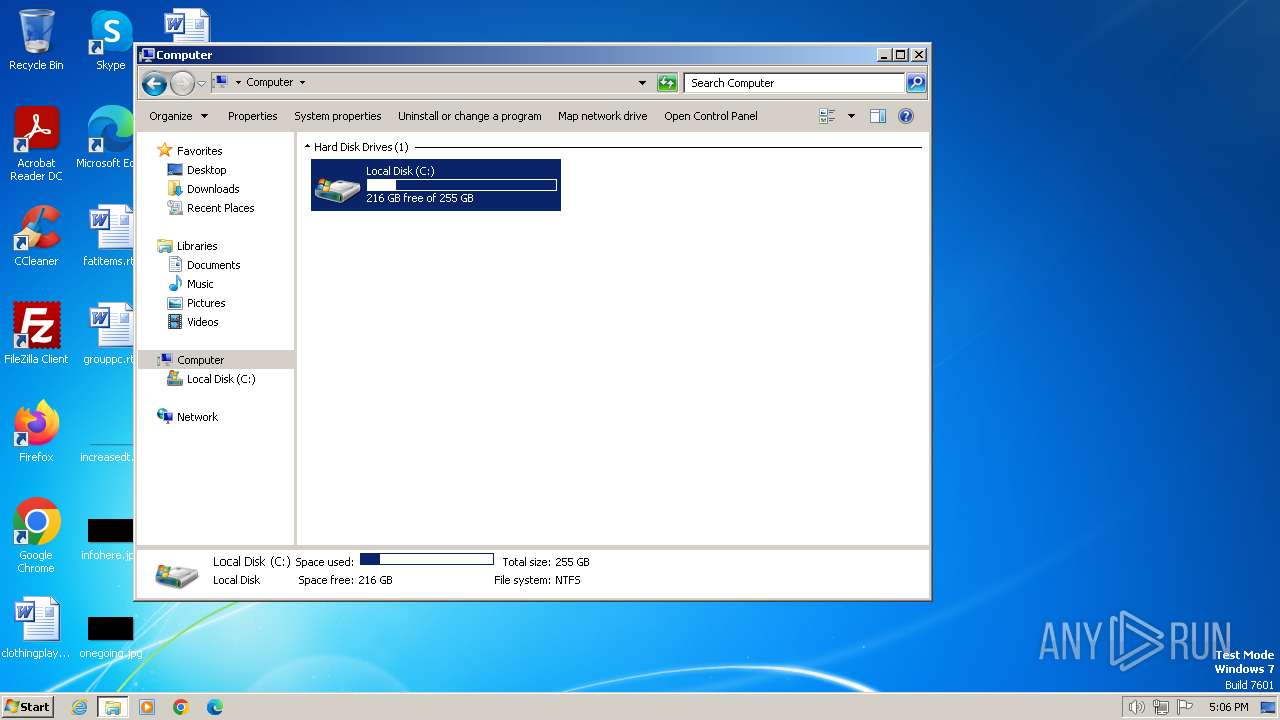Open the Music library
Image resolution: width=1280 pixels, height=720 pixels.
[200, 284]
